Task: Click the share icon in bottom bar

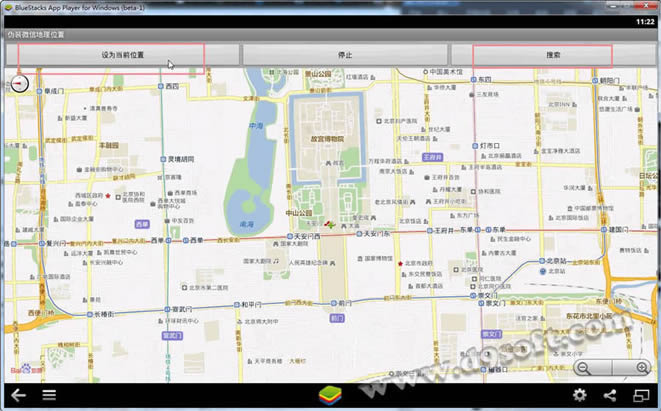Action: pos(610,396)
